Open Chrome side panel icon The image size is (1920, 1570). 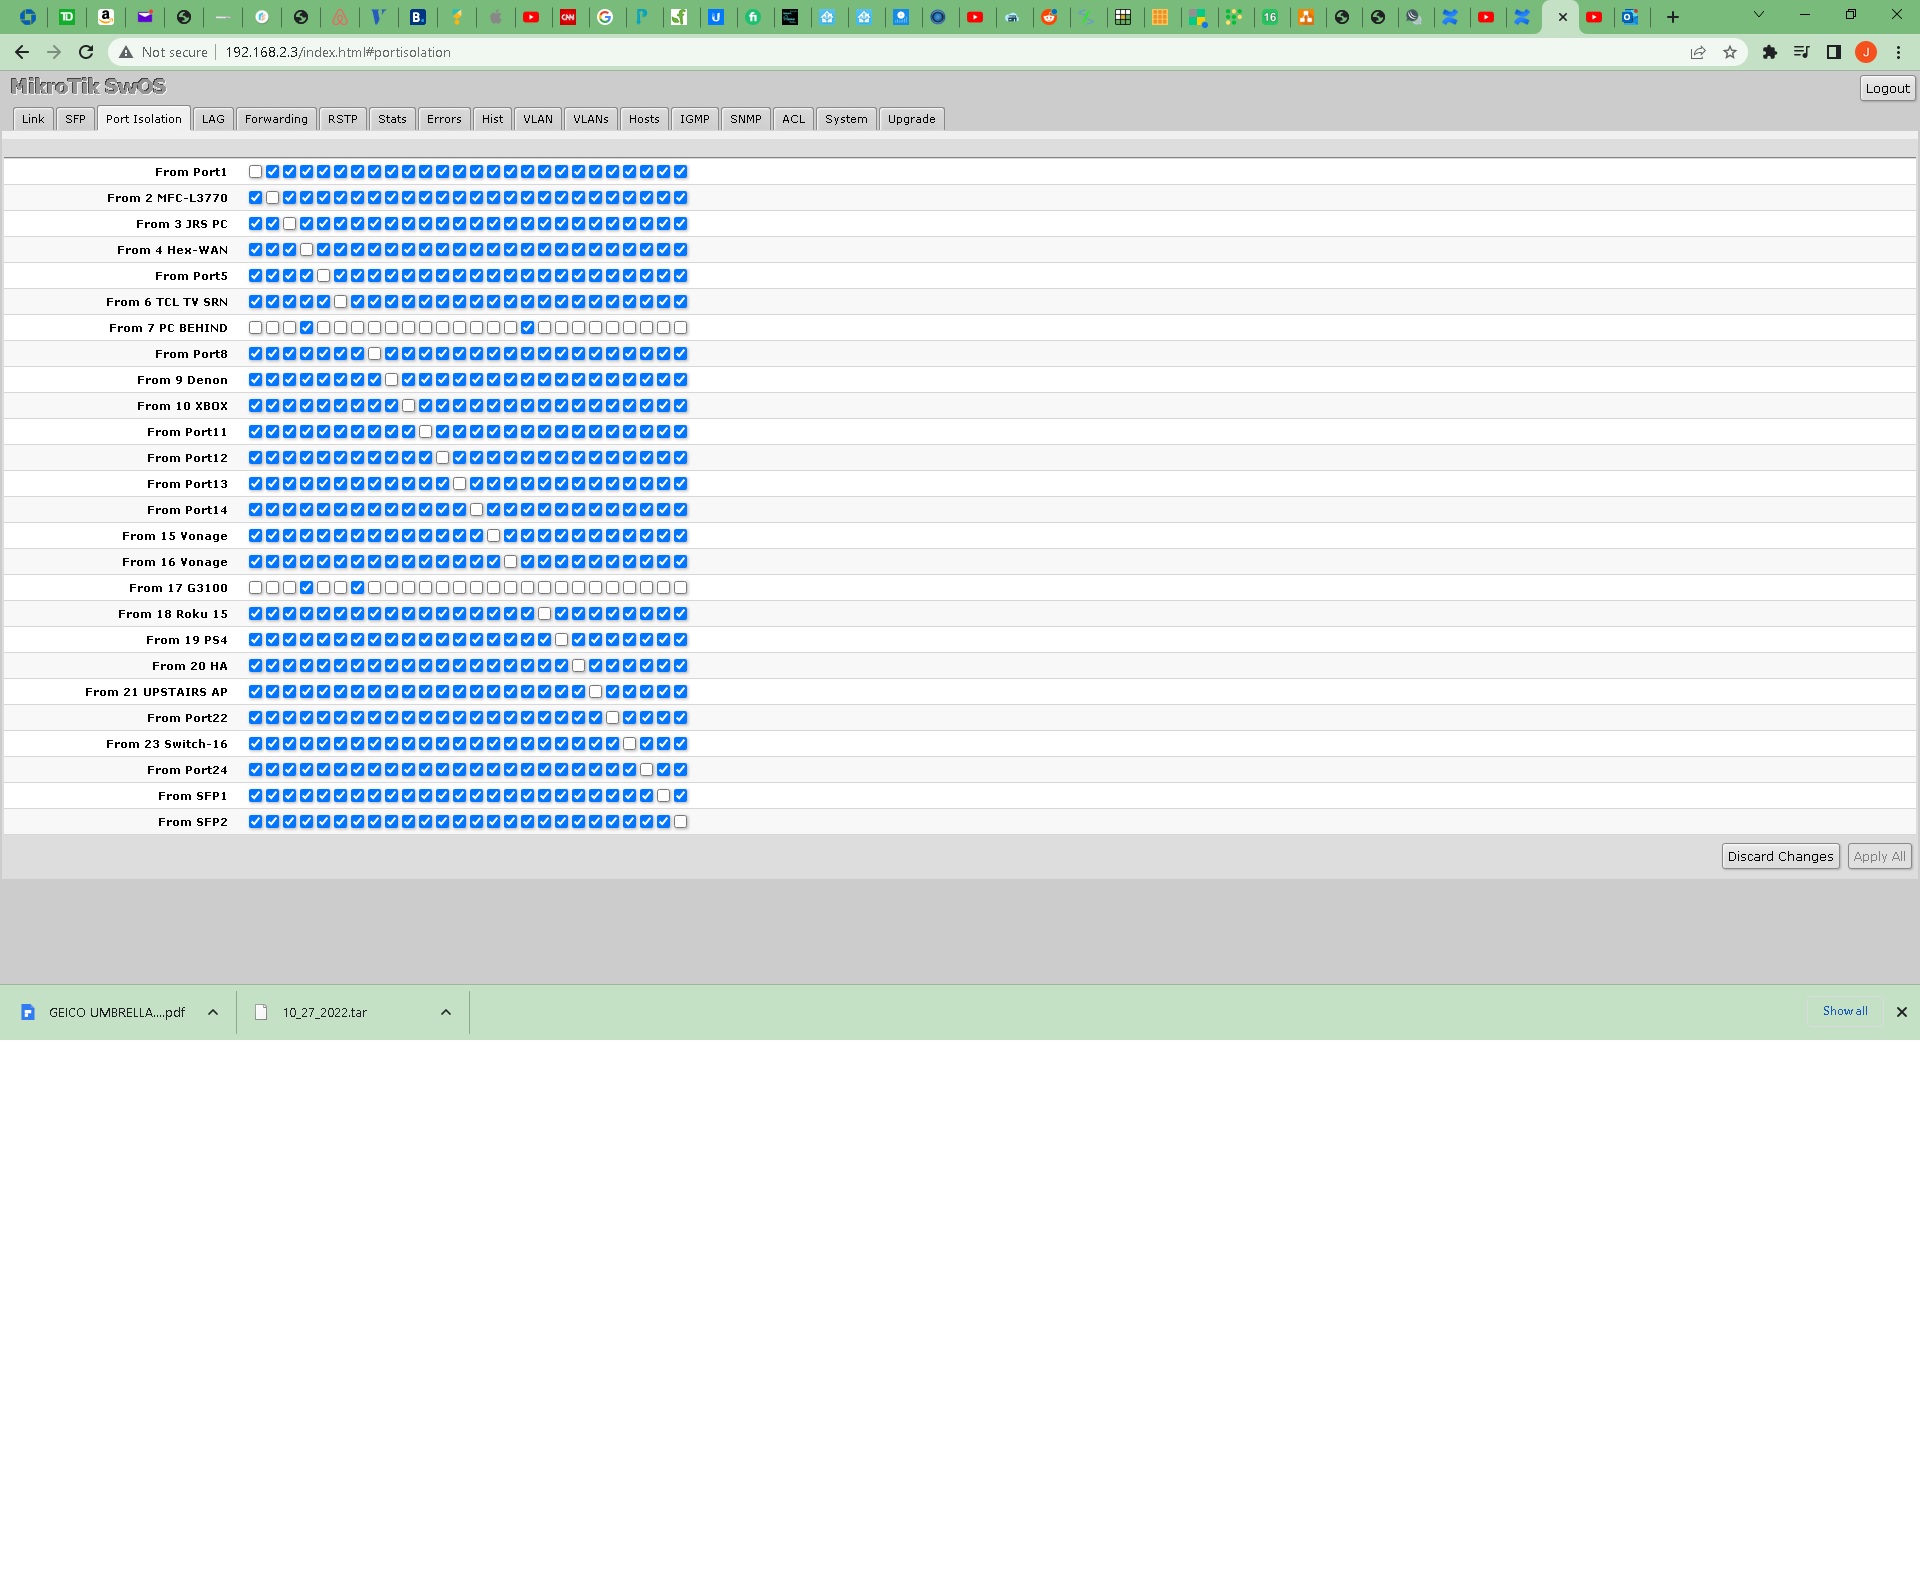pyautogui.click(x=1834, y=52)
